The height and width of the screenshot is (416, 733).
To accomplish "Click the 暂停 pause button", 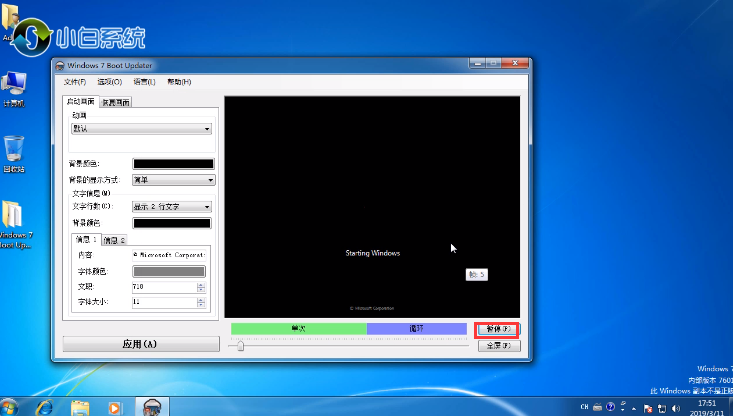I will pos(497,328).
